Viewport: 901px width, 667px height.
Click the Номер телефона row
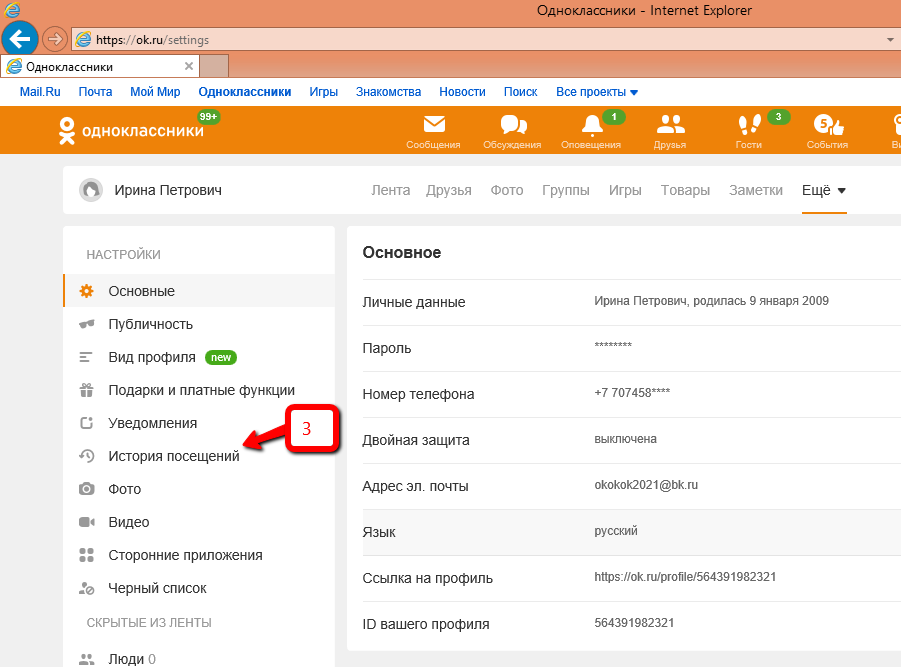click(x=632, y=394)
